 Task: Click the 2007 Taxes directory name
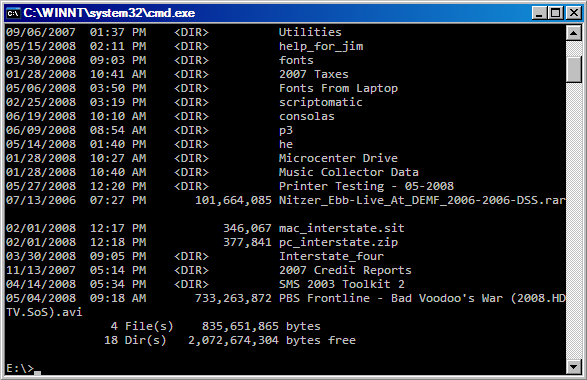pos(314,74)
